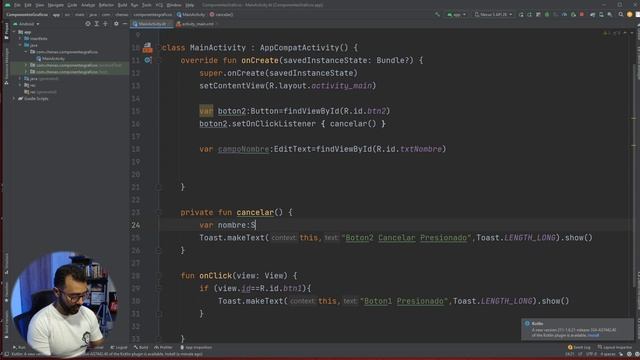Open the VCS menu
This screenshot has height=360, width=640.
pyautogui.click(x=159, y=5)
